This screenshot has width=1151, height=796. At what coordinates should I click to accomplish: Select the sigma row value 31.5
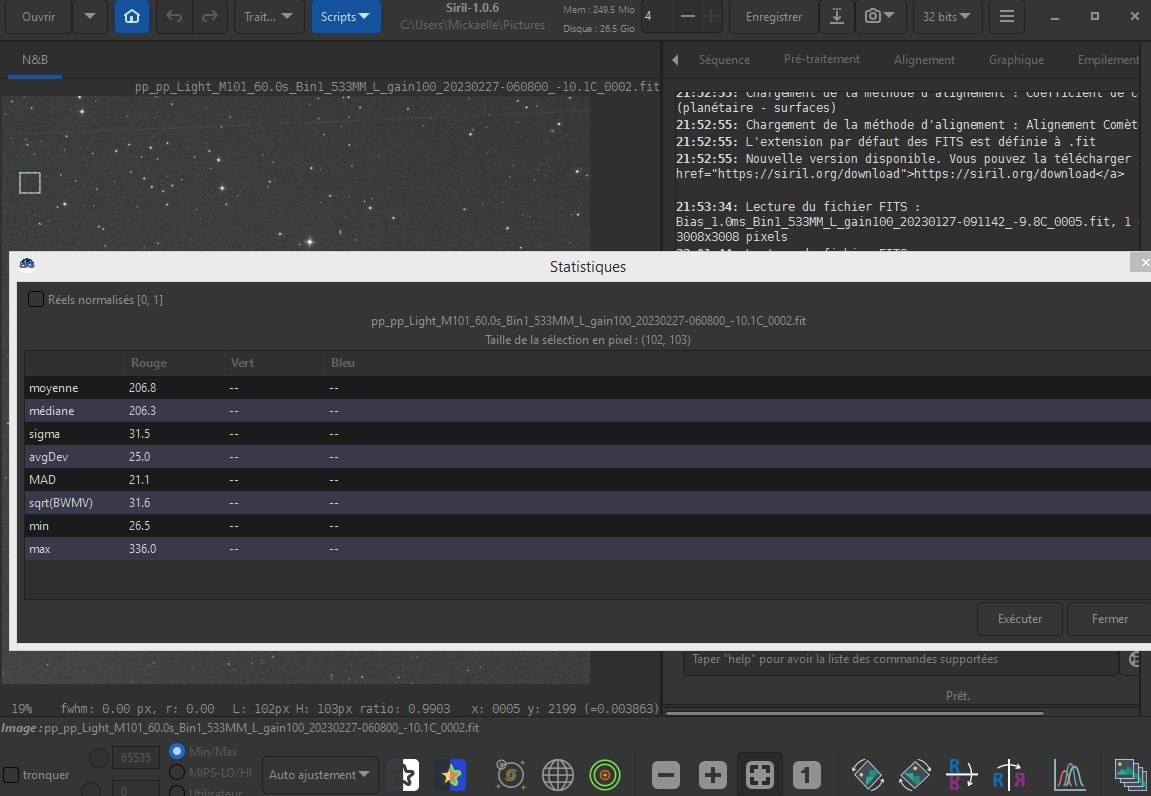(139, 434)
